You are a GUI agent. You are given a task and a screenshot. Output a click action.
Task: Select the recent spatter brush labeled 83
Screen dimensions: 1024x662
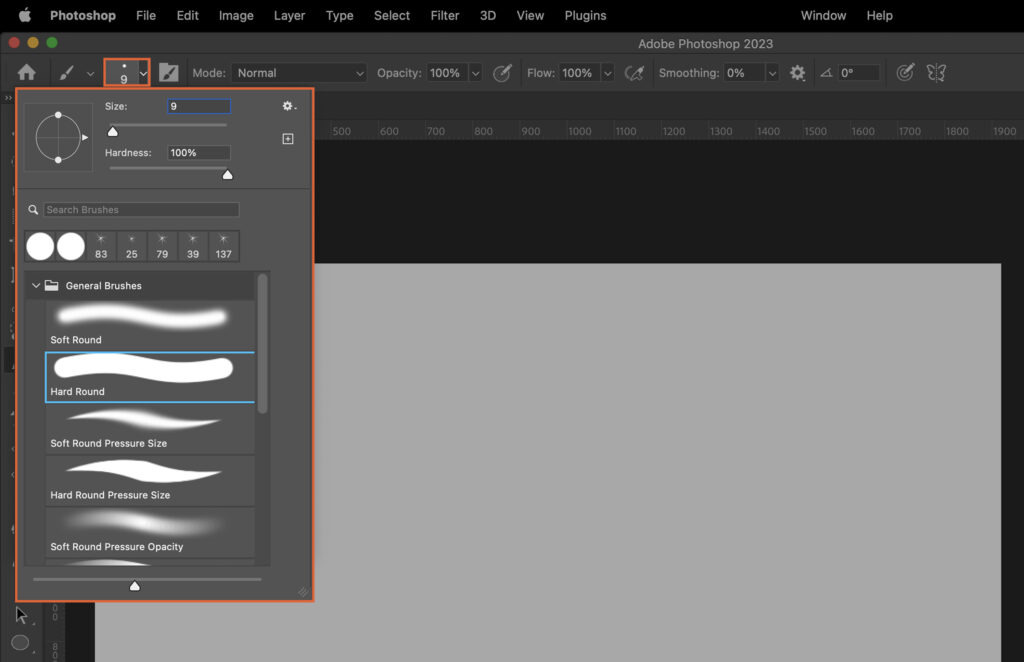click(100, 246)
